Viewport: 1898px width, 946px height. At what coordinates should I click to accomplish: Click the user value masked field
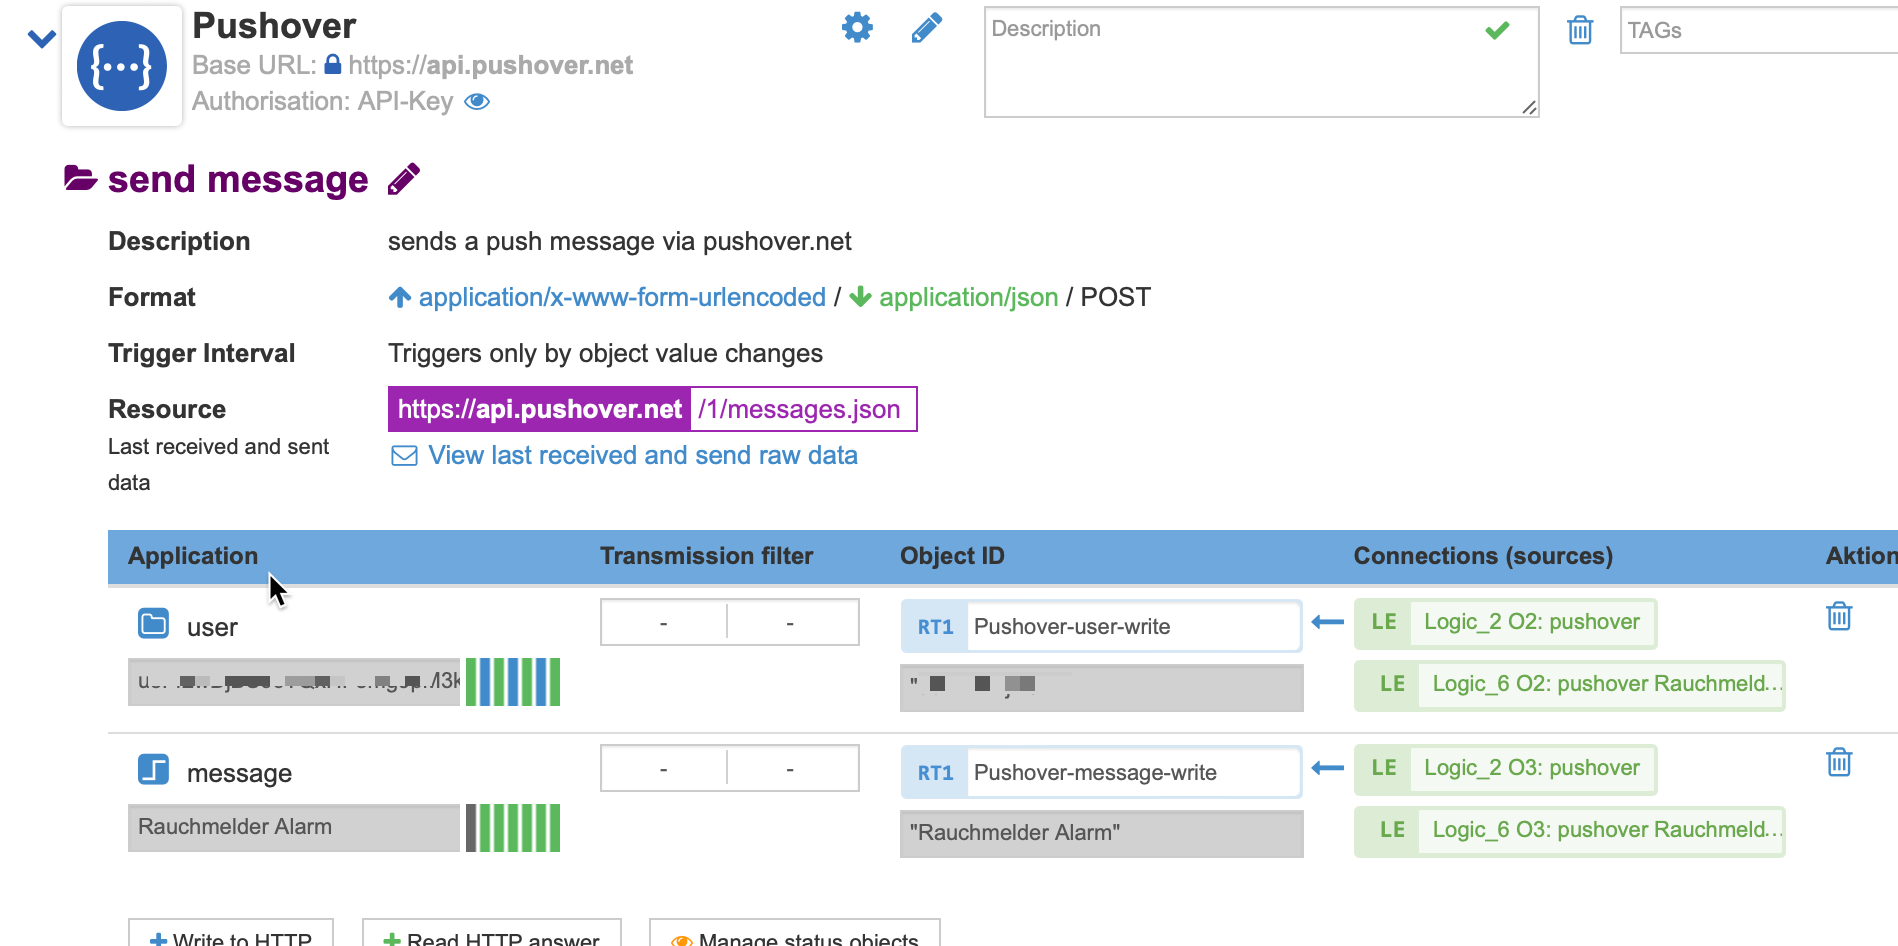click(x=294, y=682)
